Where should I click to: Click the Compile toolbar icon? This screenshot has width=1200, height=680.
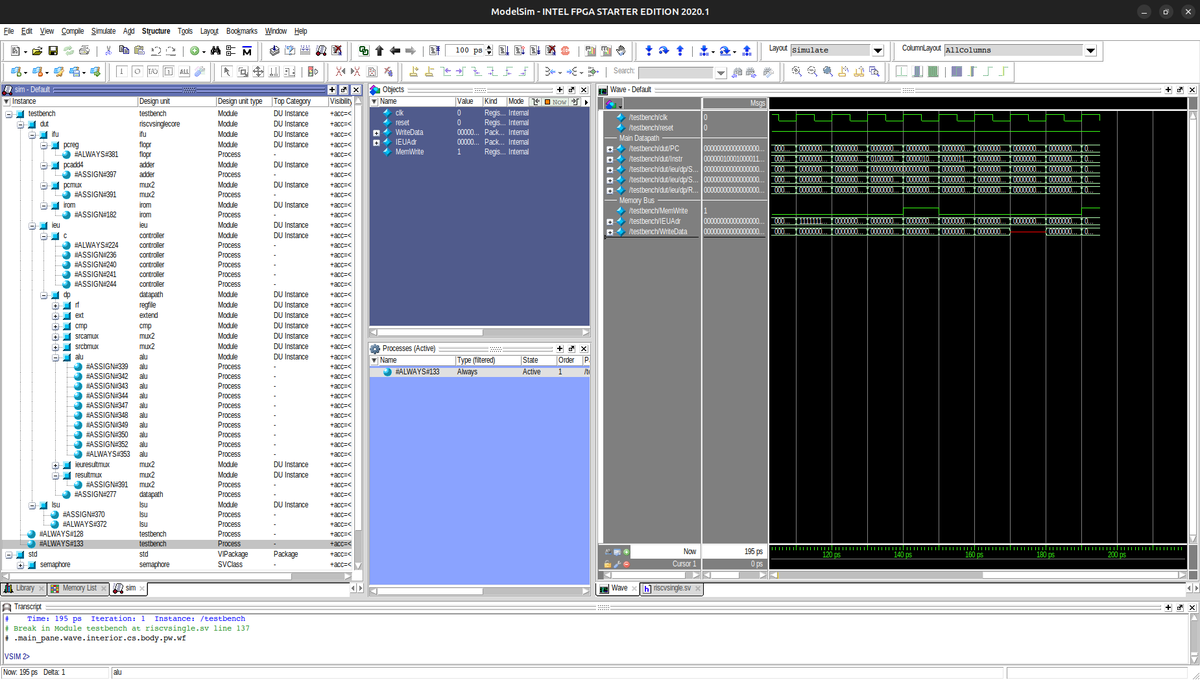(x=273, y=50)
